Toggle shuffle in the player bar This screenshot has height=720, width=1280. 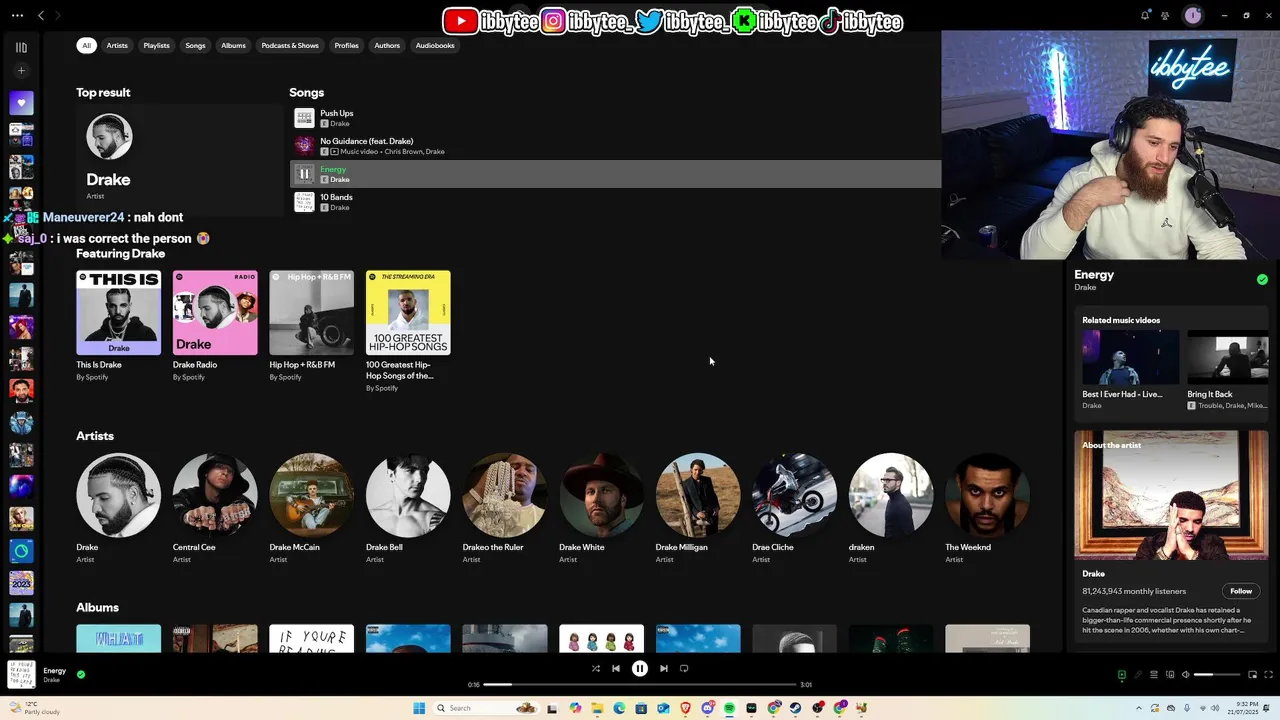(595, 669)
